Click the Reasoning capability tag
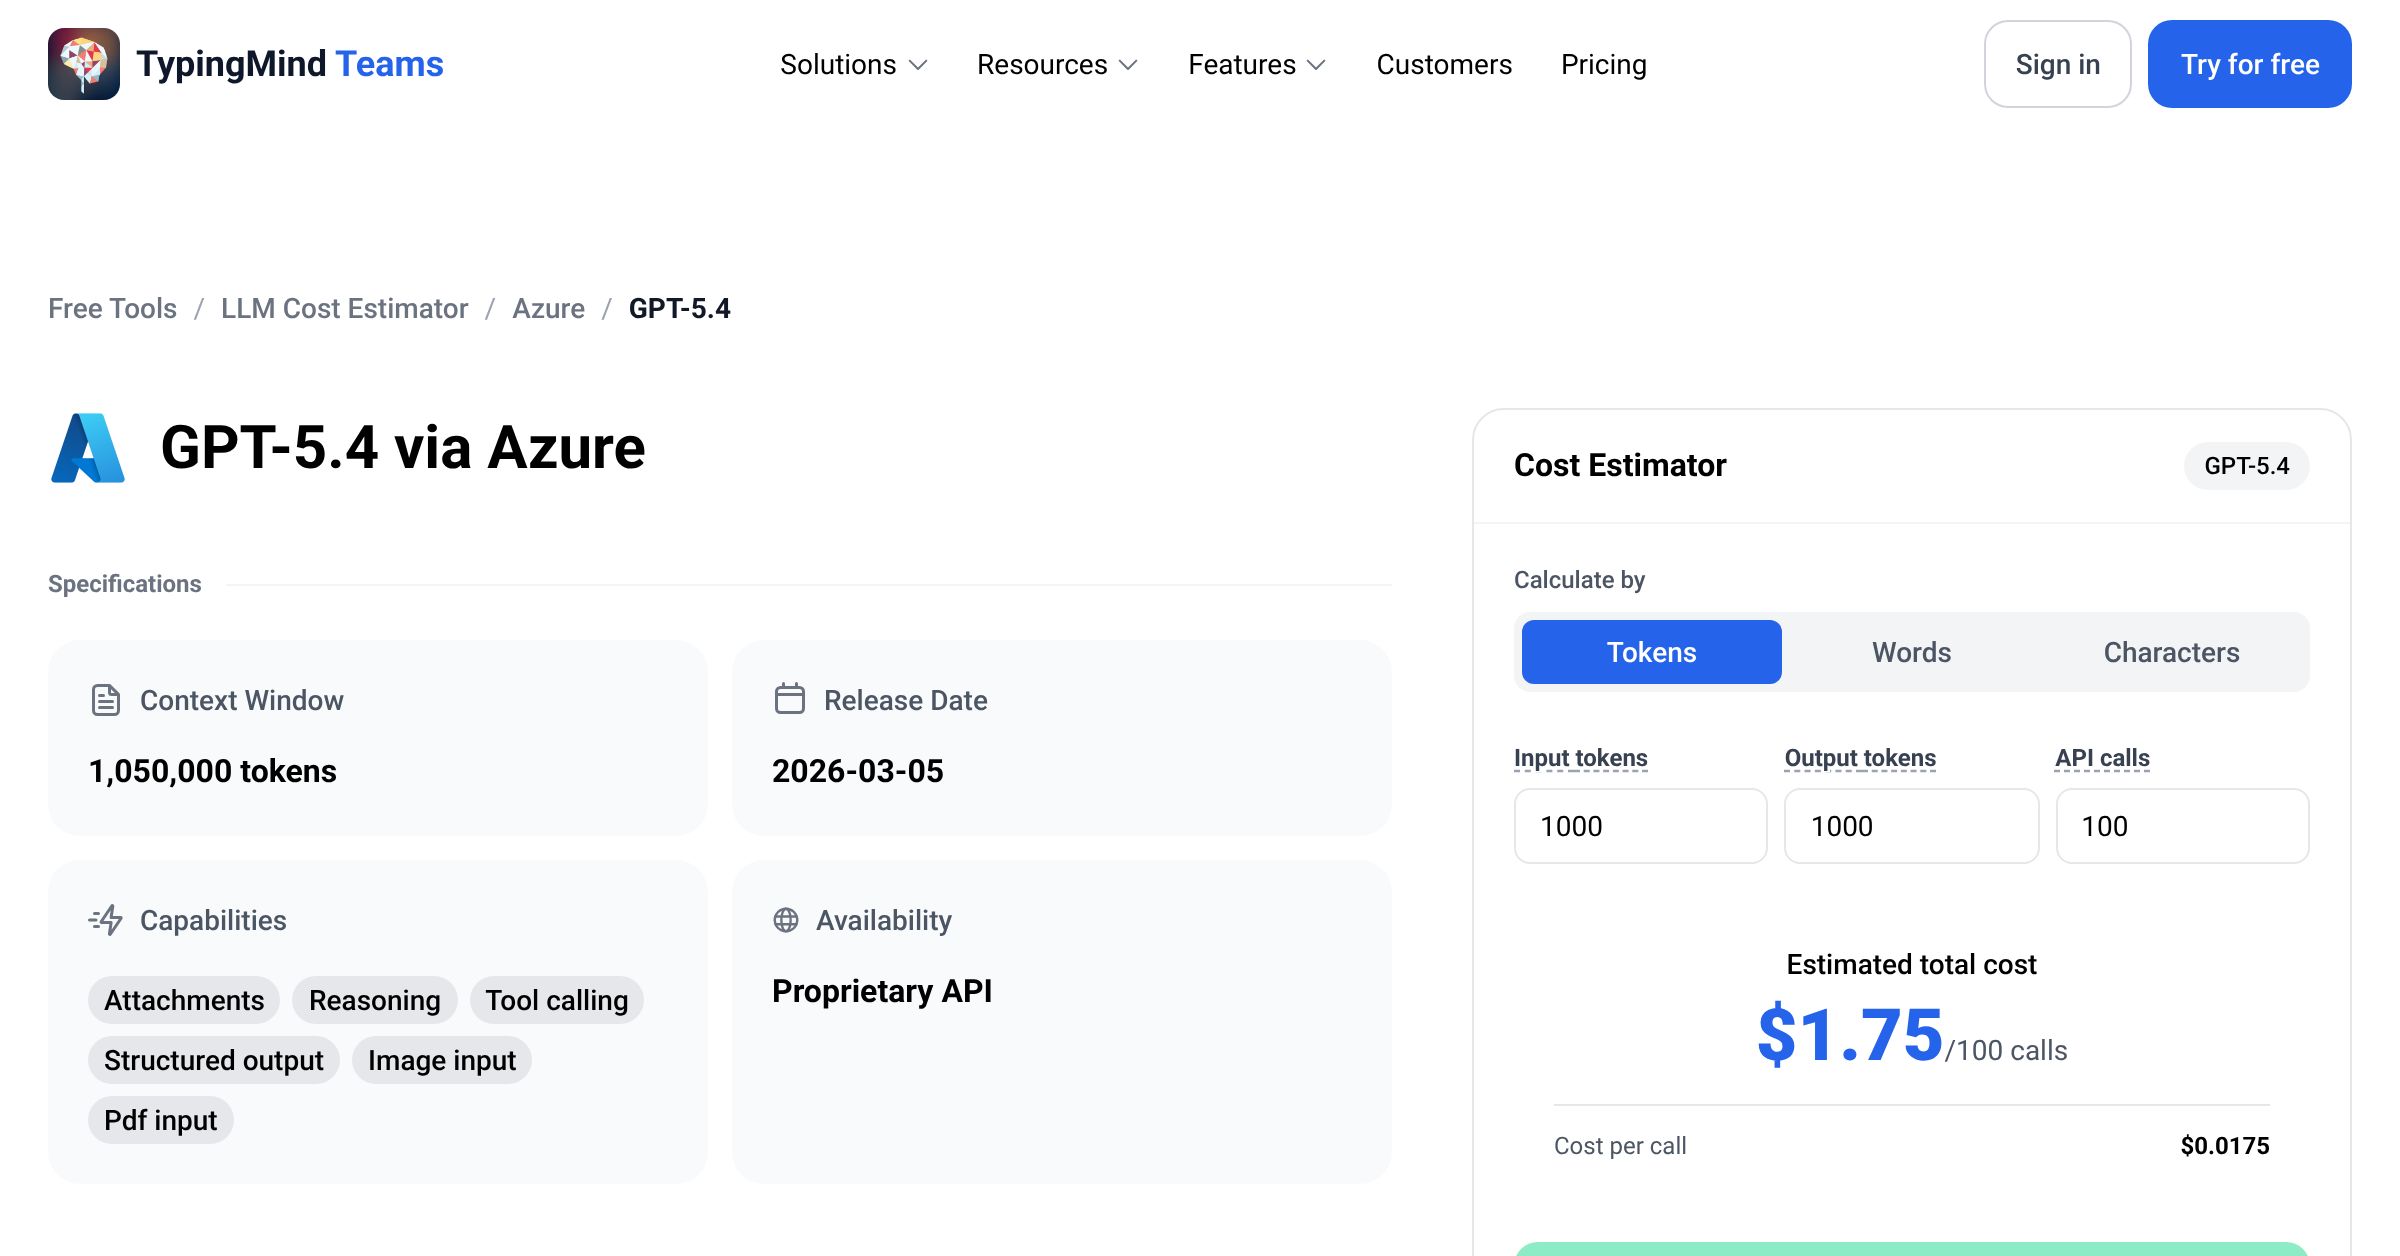The width and height of the screenshot is (2400, 1256). 375,1000
